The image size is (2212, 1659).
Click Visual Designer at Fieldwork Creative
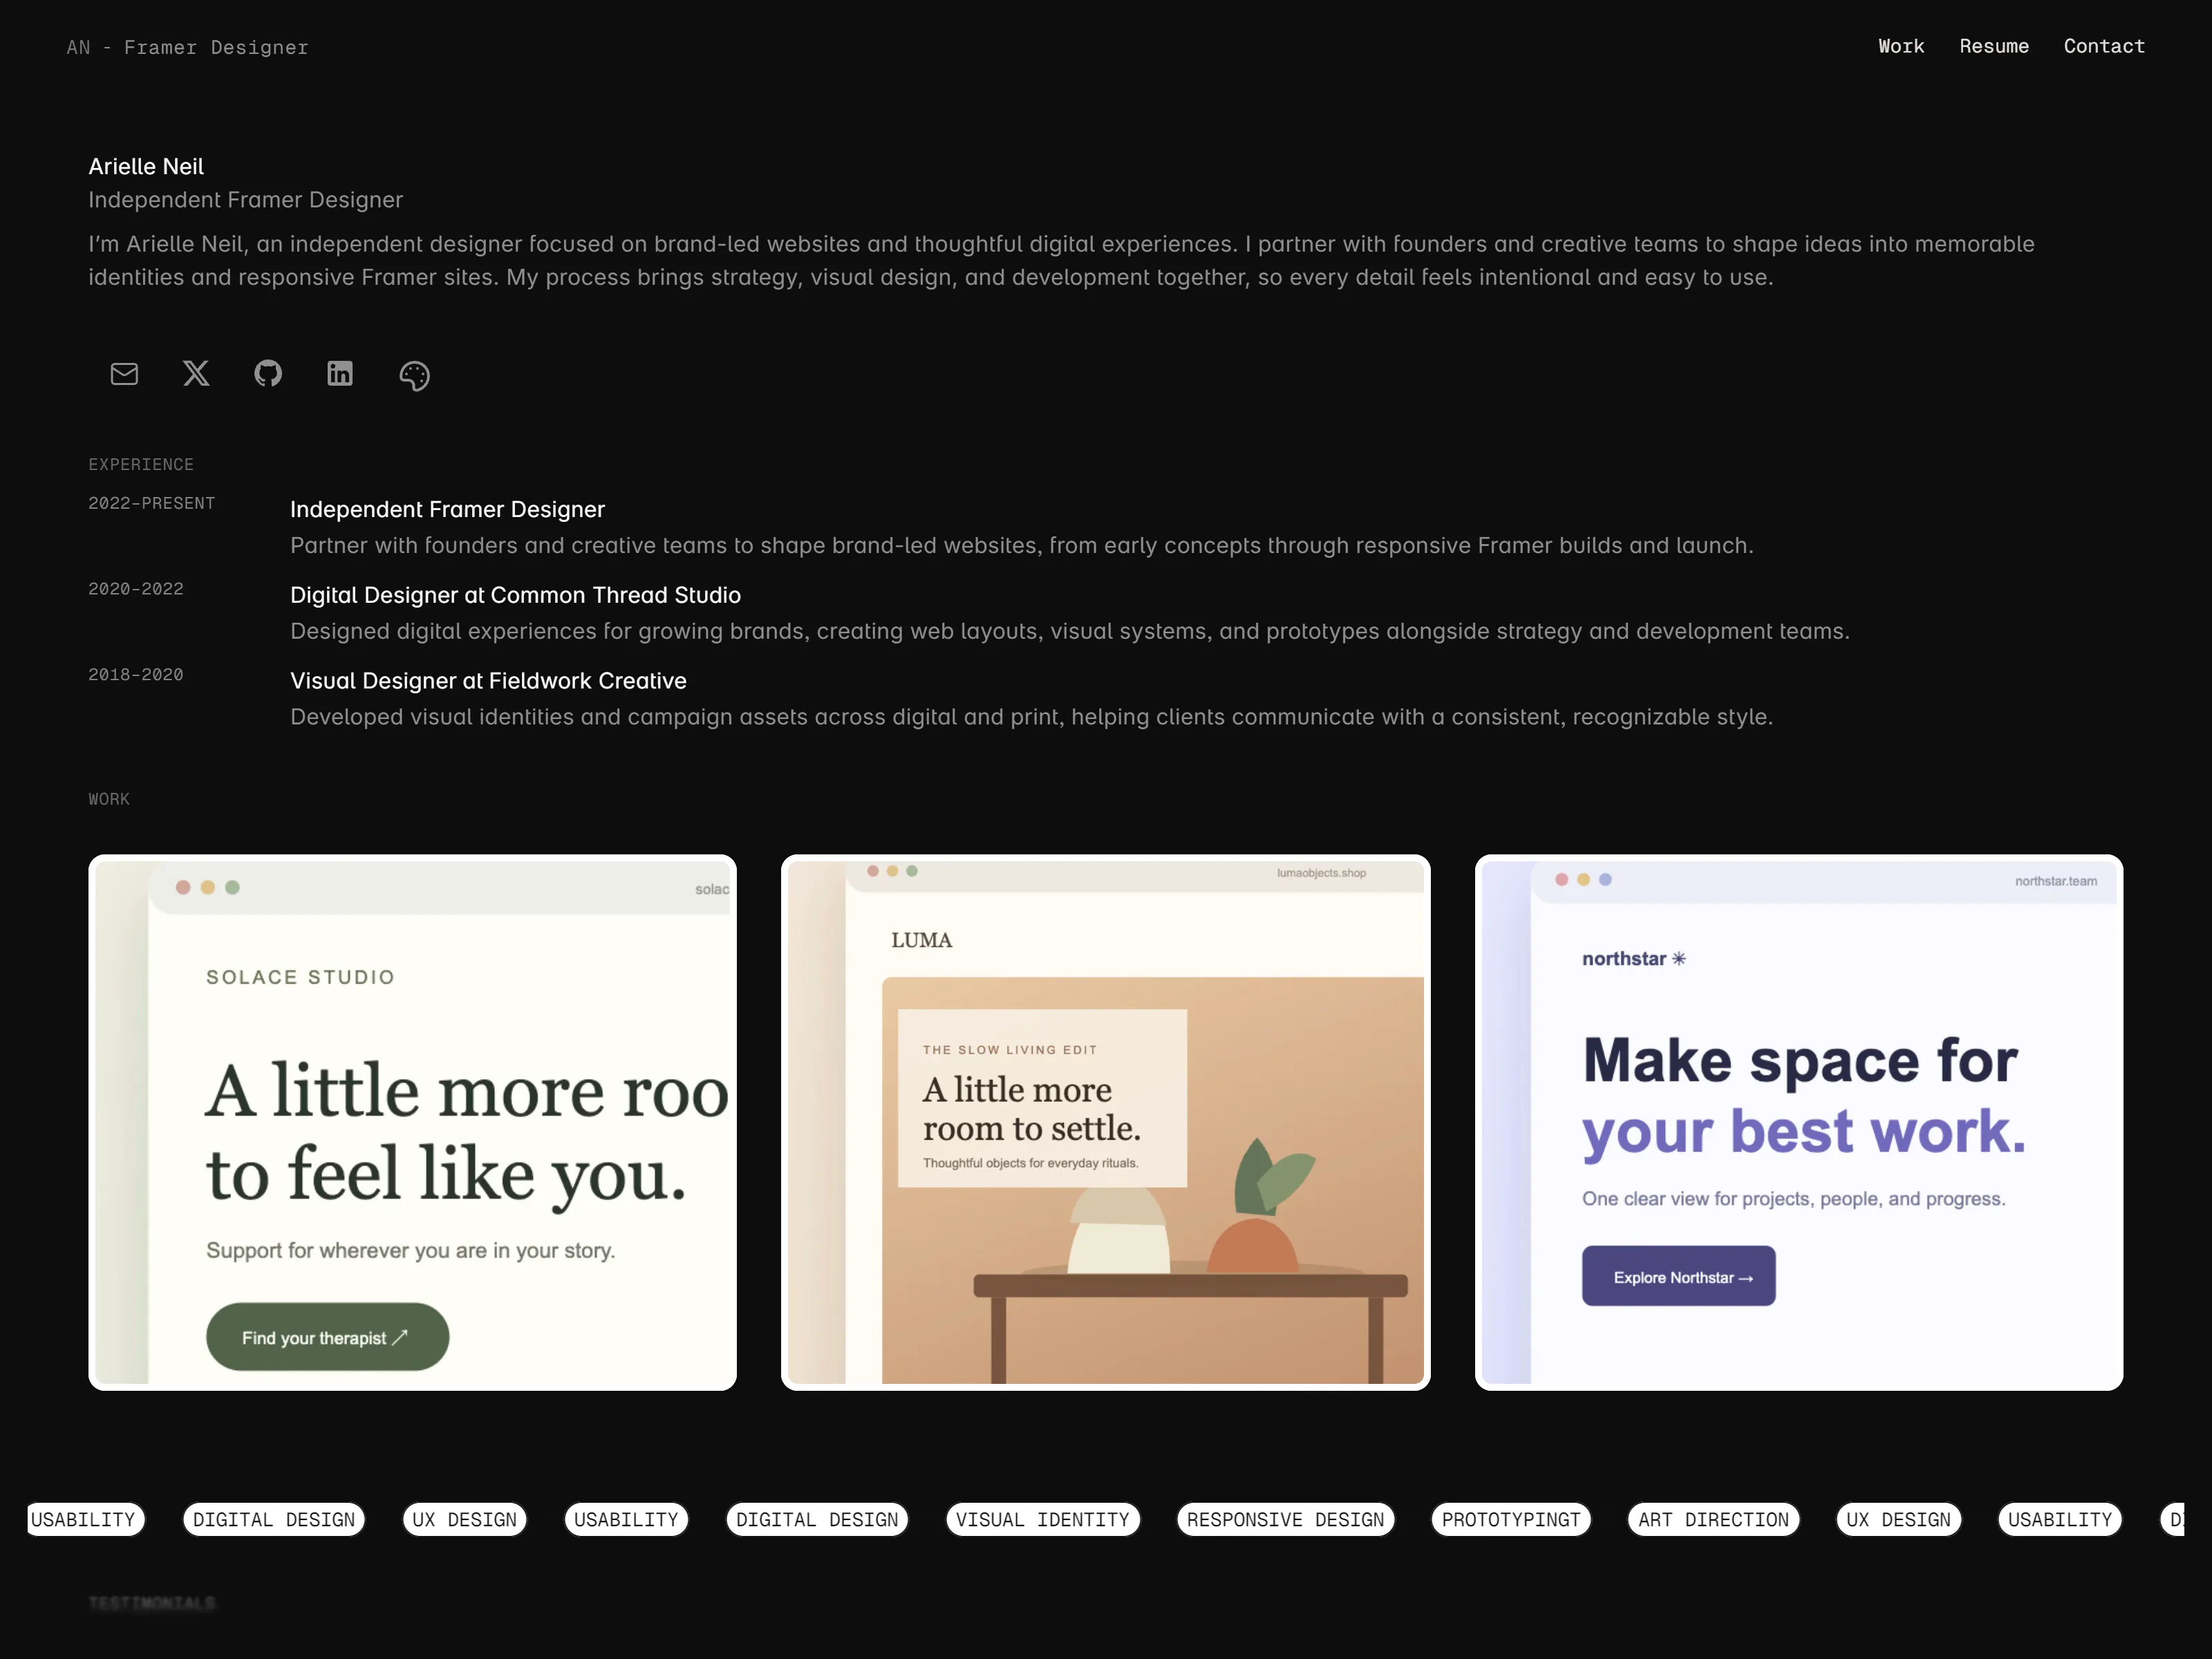488,681
